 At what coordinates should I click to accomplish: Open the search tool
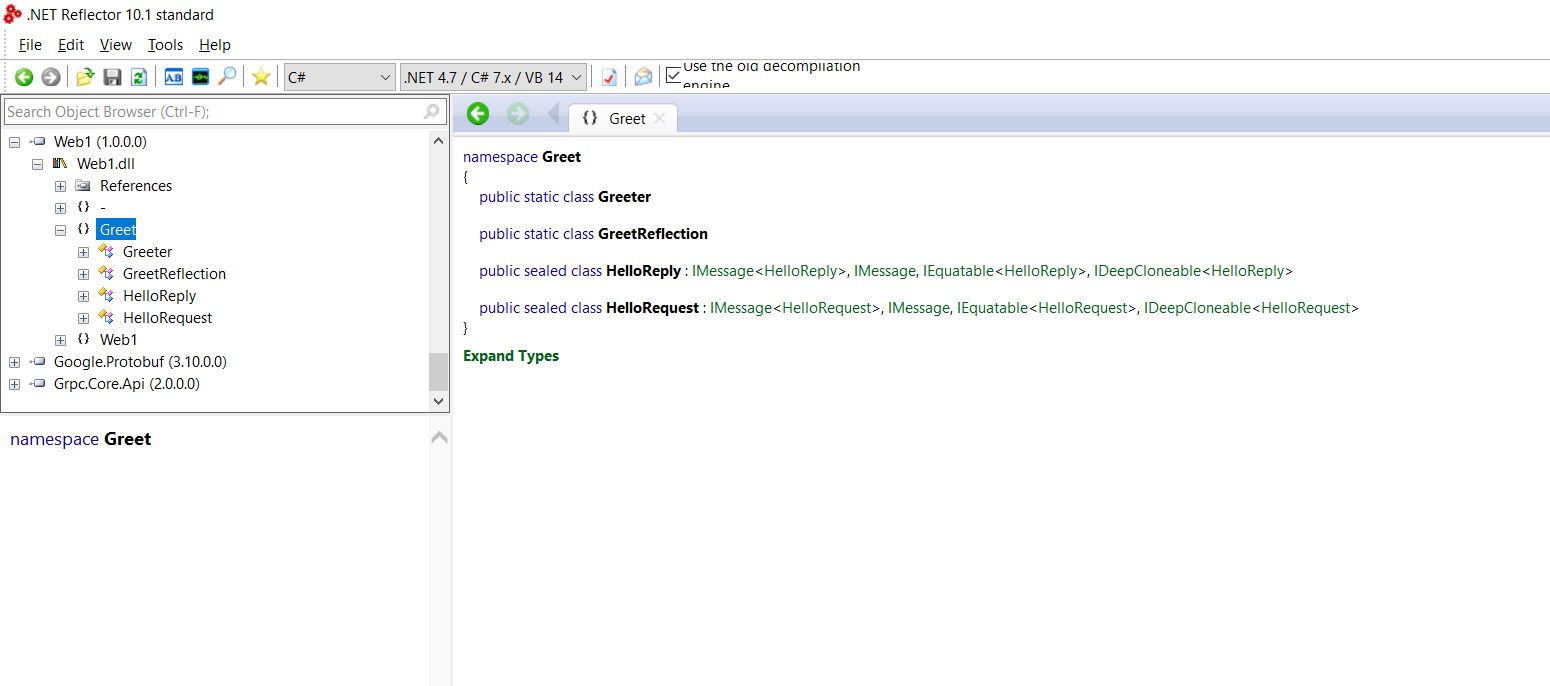[x=227, y=76]
